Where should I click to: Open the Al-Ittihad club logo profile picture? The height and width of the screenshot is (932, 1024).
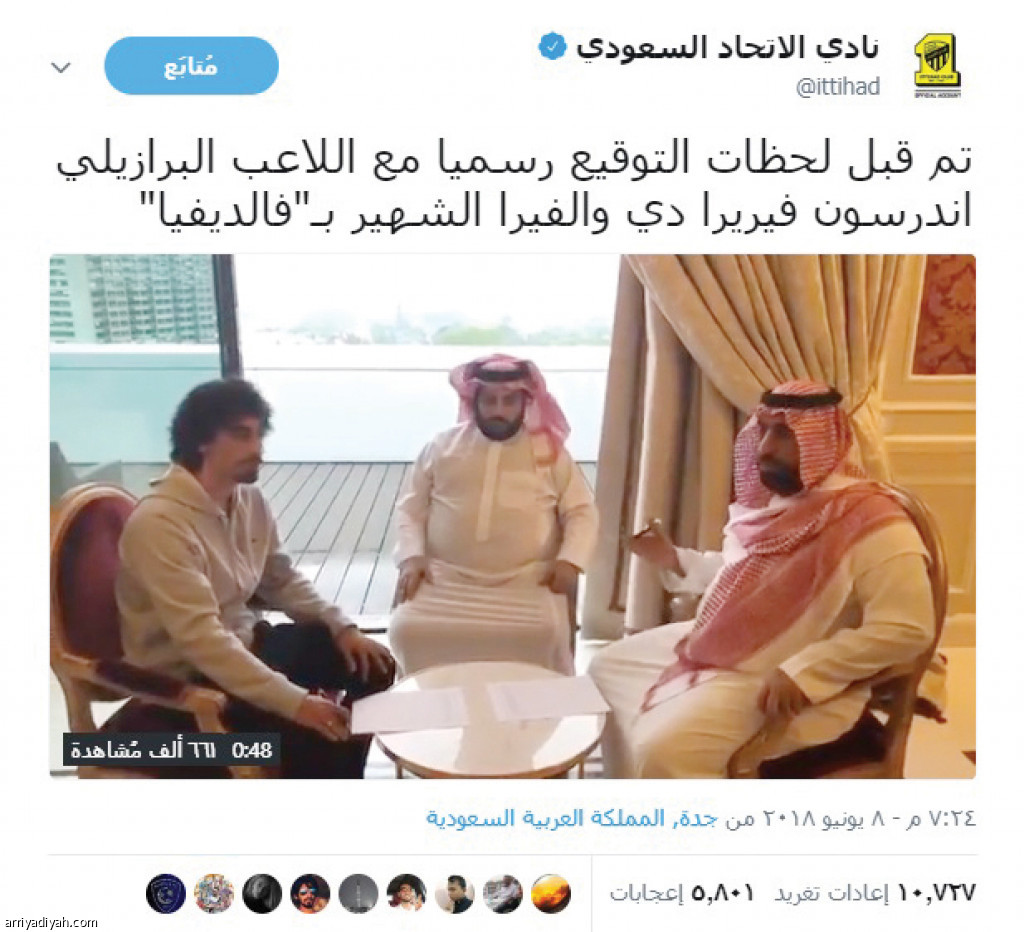pyautogui.click(x=937, y=66)
